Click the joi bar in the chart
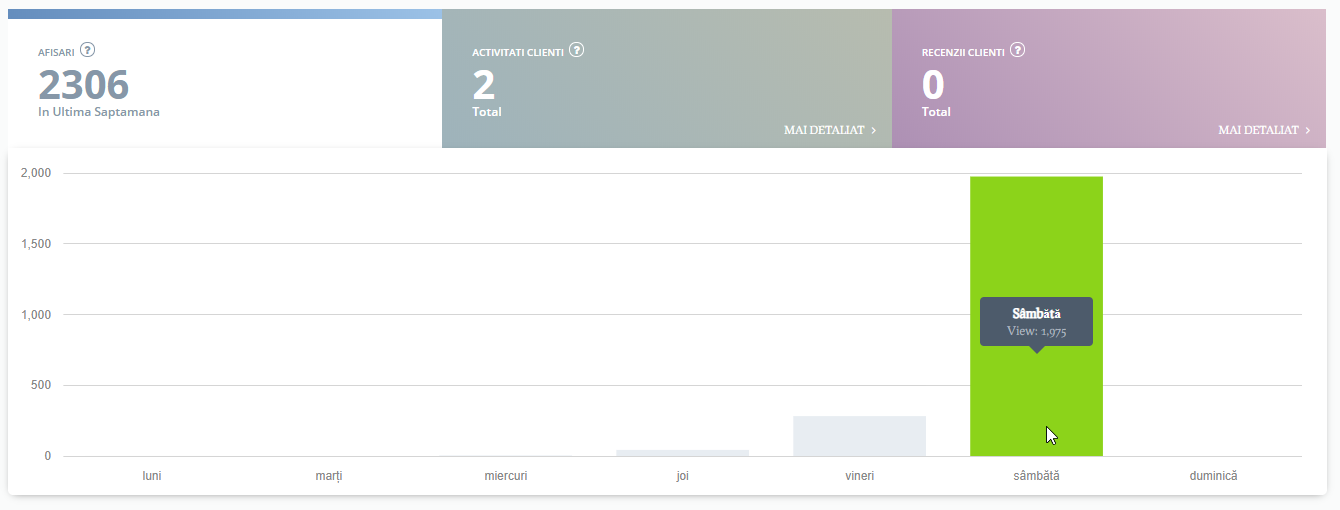 pyautogui.click(x=682, y=453)
